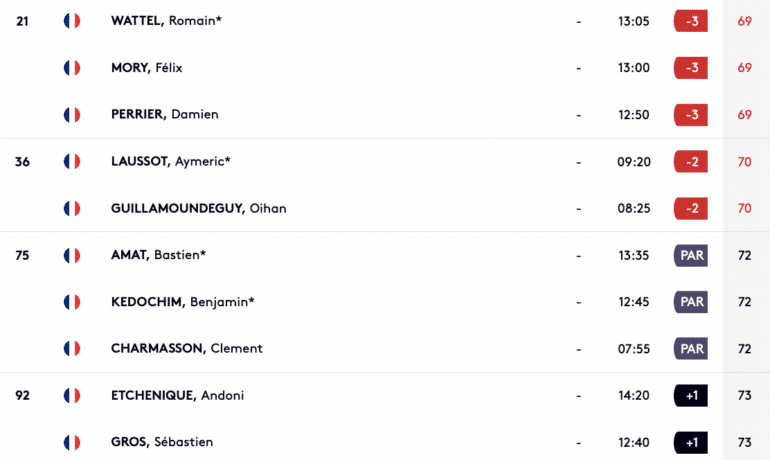Click the 13:05 tee time for WATTEL
The image size is (770, 460).
click(633, 21)
